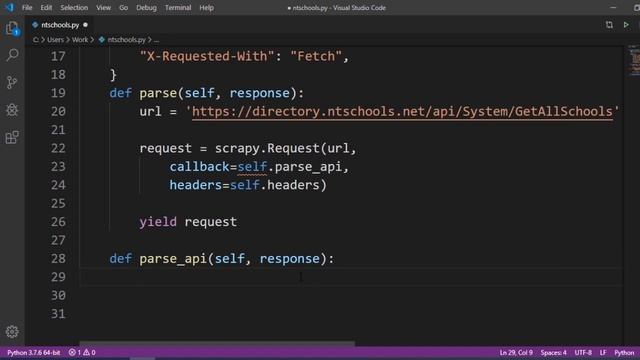Open the Go menu
Viewport: 640px width, 360px height.
pos(123,8)
